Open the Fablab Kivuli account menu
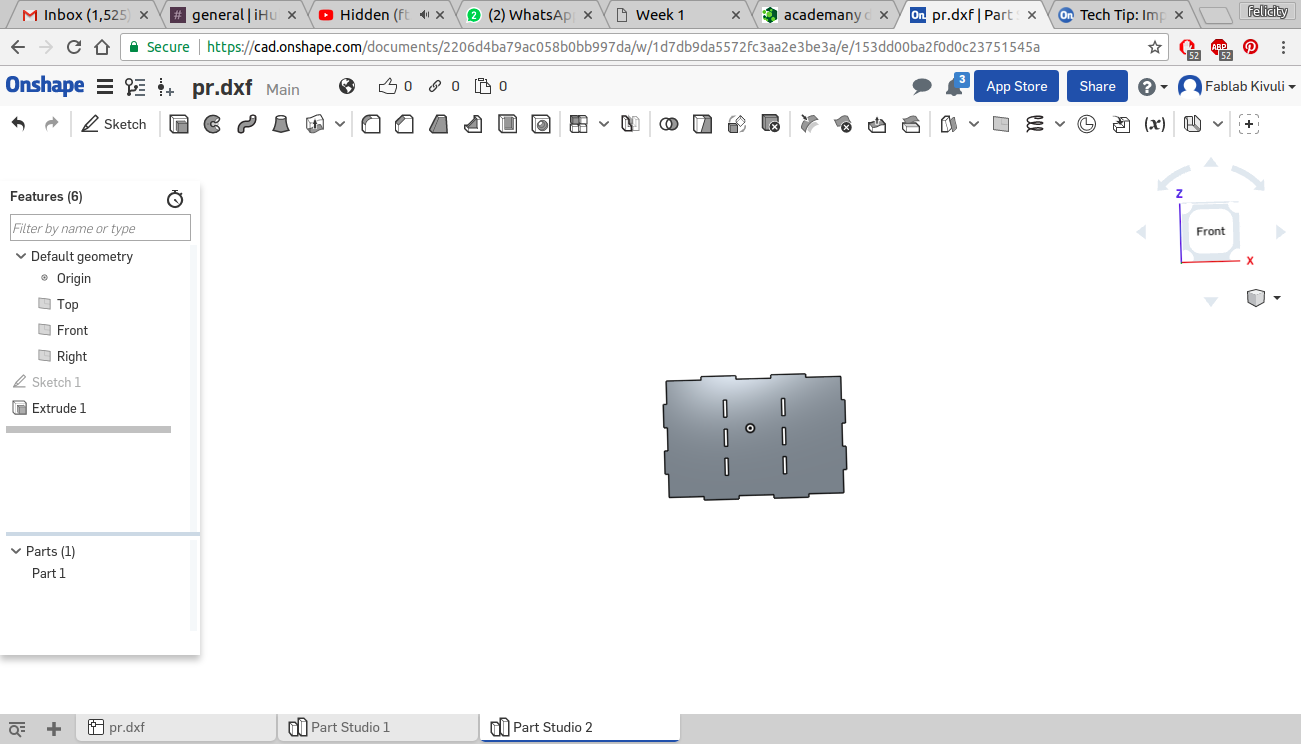The width and height of the screenshot is (1301, 744). (x=1237, y=87)
